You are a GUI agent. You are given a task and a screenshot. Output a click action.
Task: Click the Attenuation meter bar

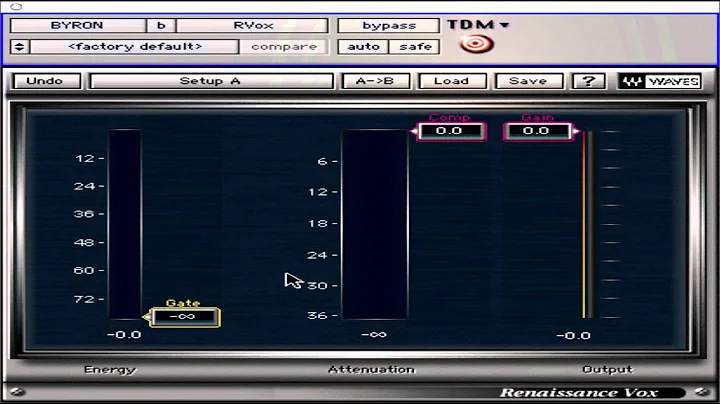(375, 224)
